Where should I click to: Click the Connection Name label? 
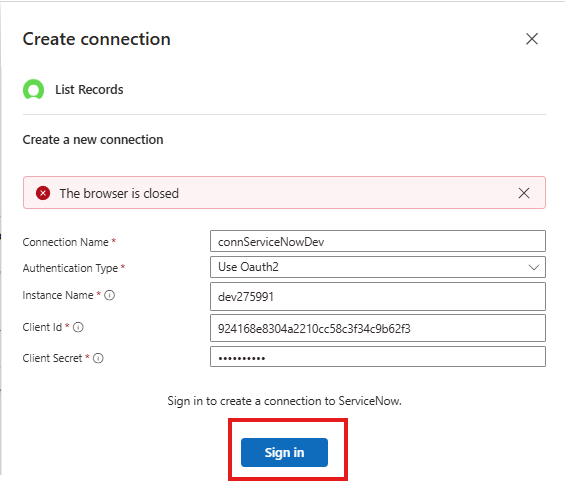(66, 242)
